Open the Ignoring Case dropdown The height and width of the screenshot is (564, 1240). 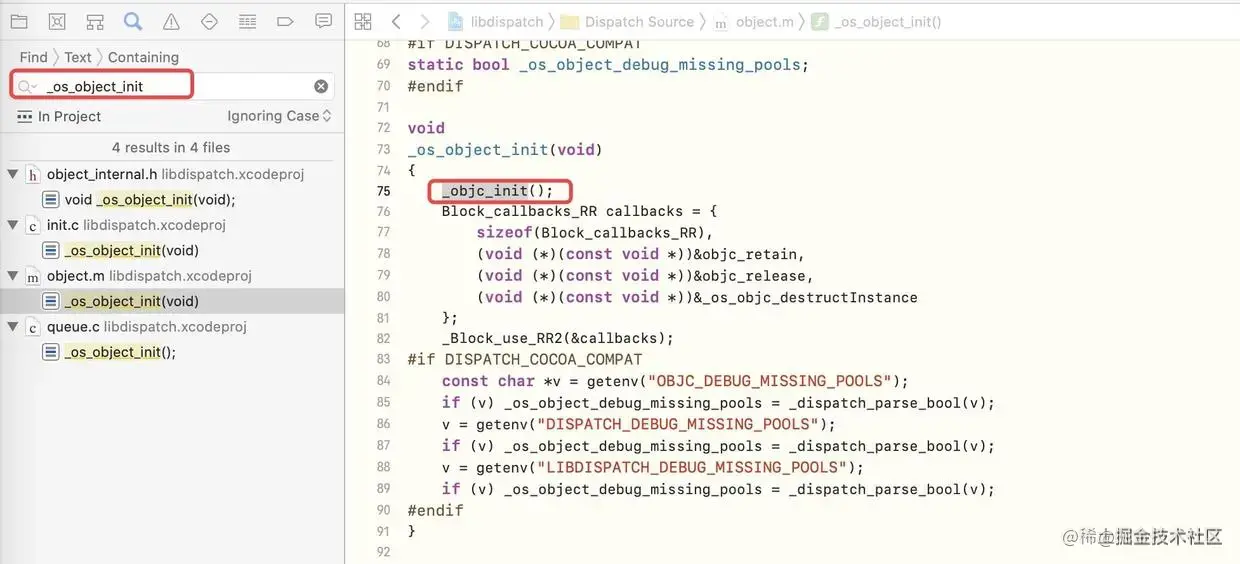pyautogui.click(x=279, y=116)
